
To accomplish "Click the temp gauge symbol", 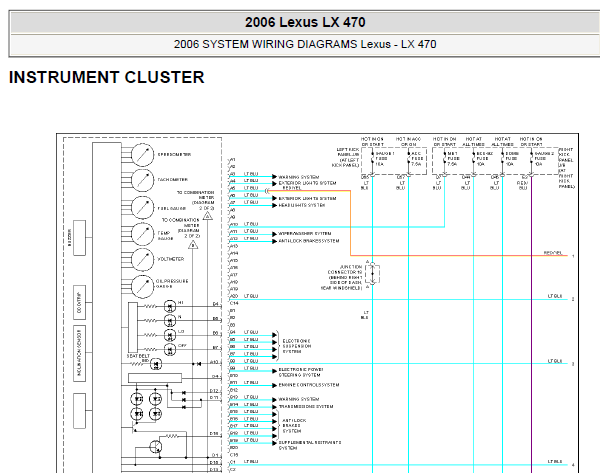I will click(x=142, y=234).
